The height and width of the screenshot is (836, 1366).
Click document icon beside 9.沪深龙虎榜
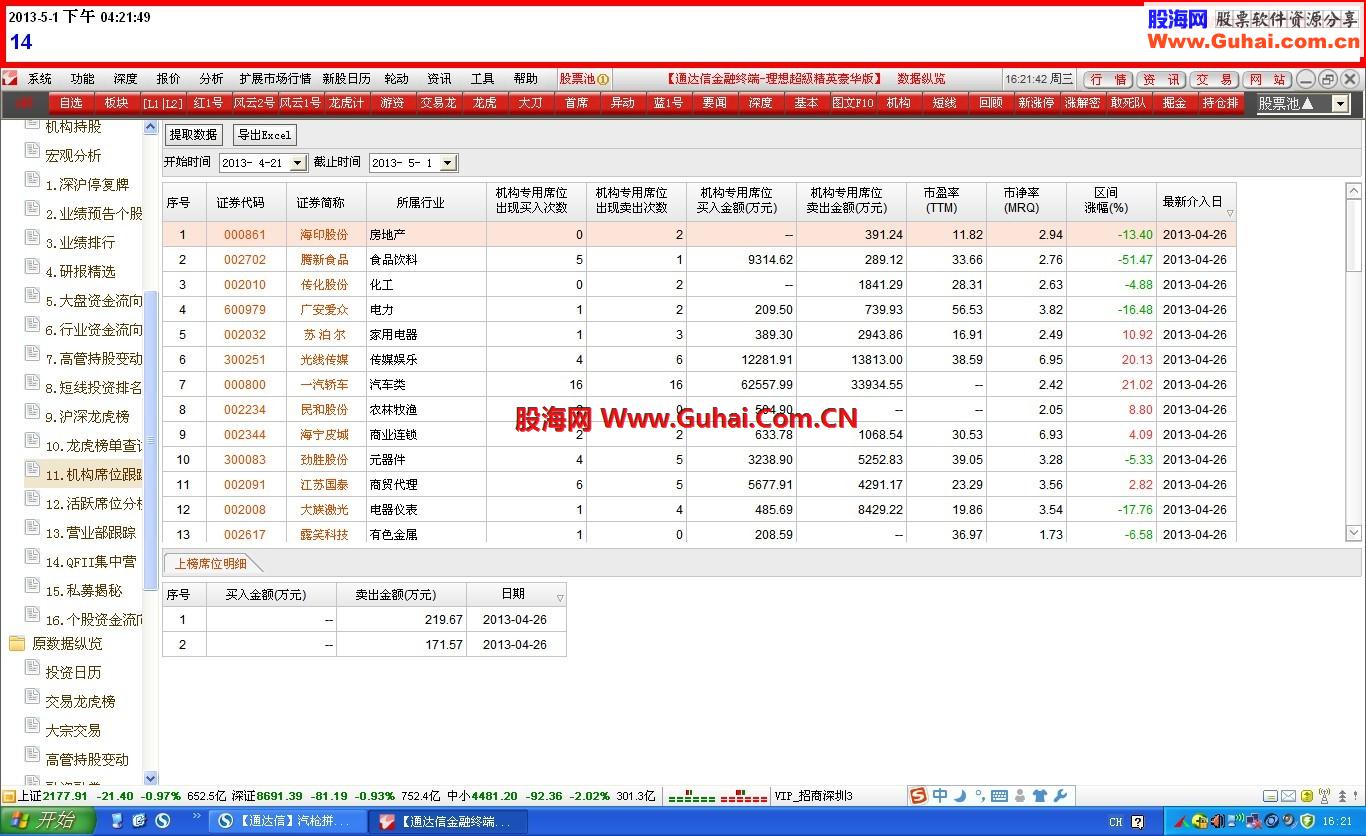pyautogui.click(x=31, y=411)
